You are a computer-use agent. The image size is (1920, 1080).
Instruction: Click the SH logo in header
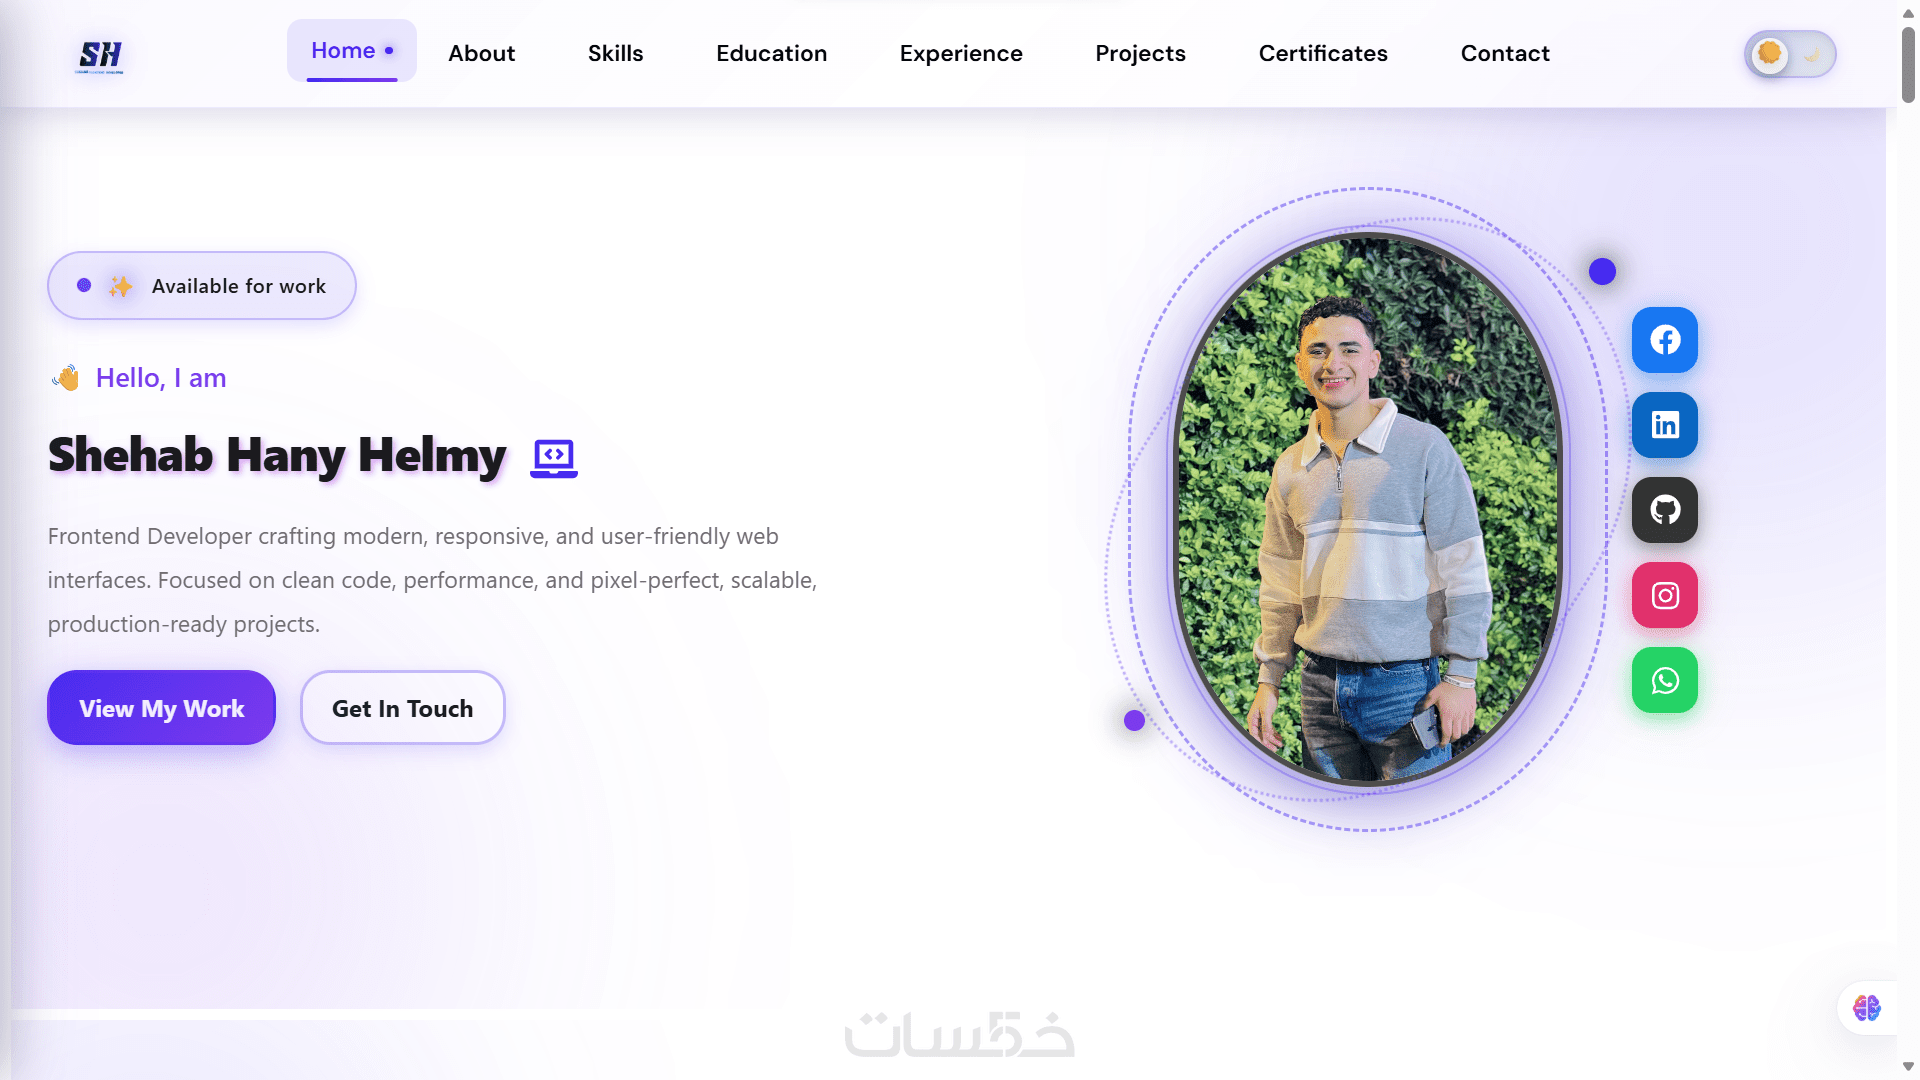100,56
